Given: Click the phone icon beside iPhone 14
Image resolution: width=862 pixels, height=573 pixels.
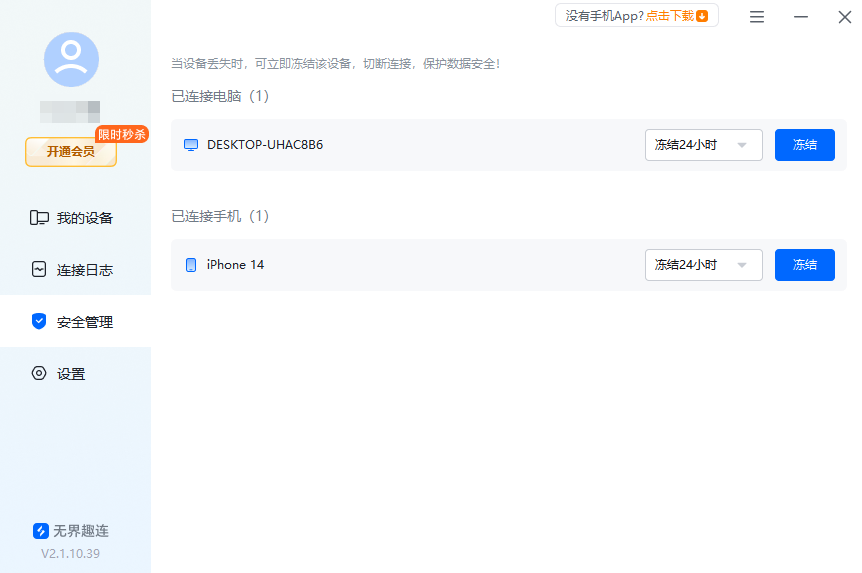Looking at the screenshot, I should (x=191, y=265).
